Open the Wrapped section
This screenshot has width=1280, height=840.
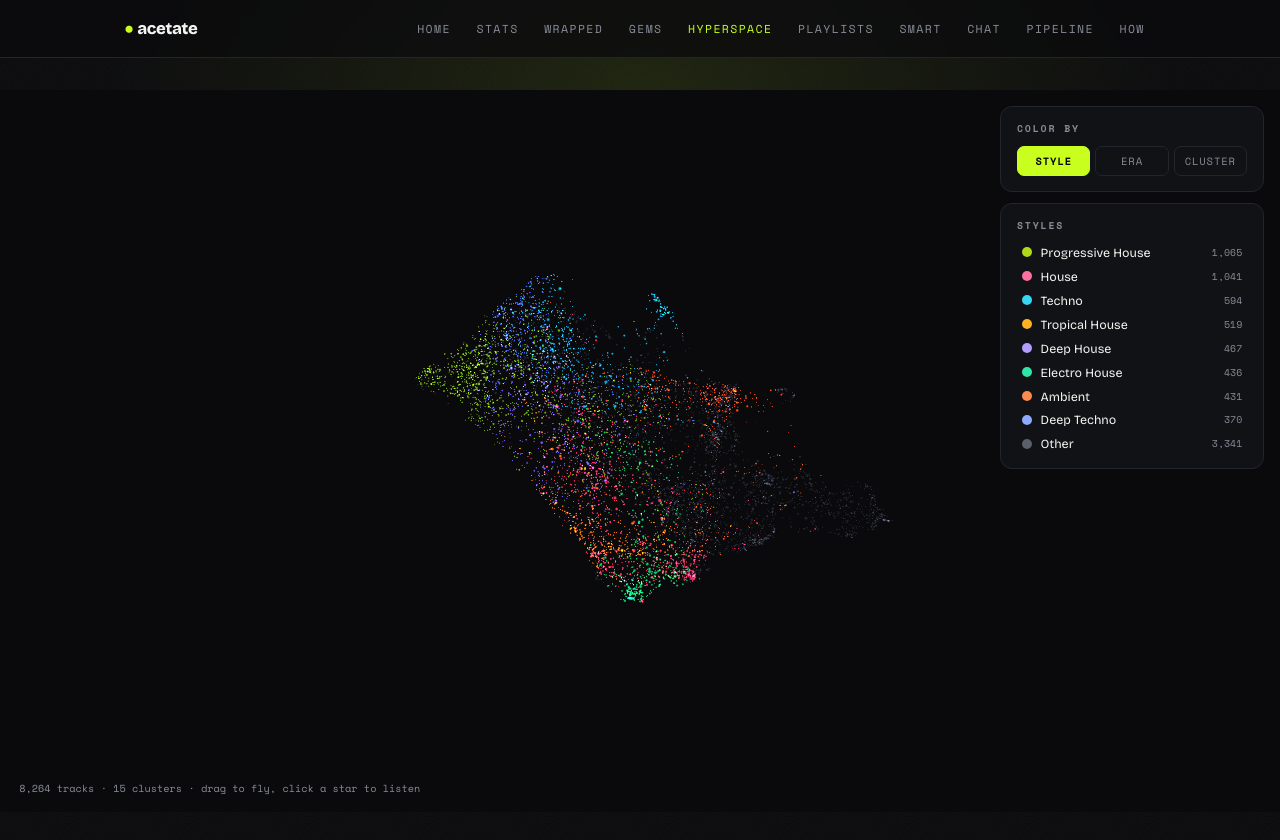click(573, 29)
